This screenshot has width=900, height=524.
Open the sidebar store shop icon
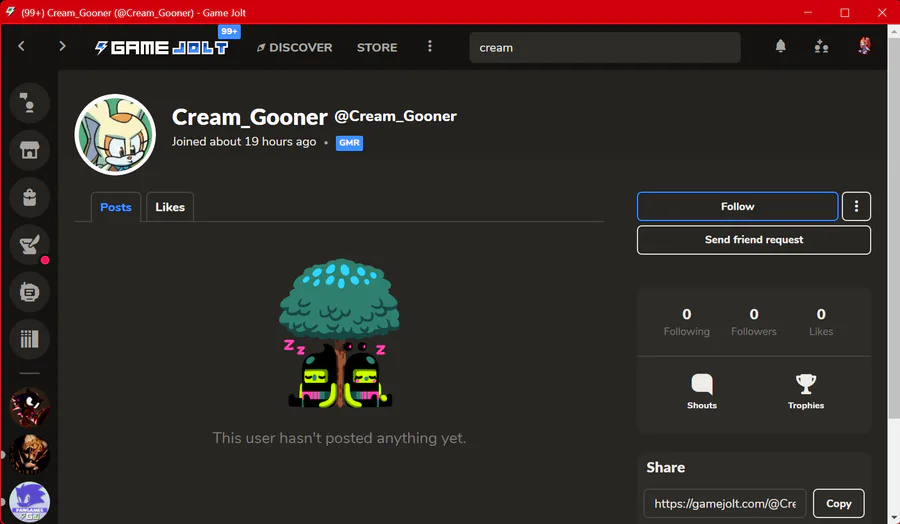click(29, 150)
